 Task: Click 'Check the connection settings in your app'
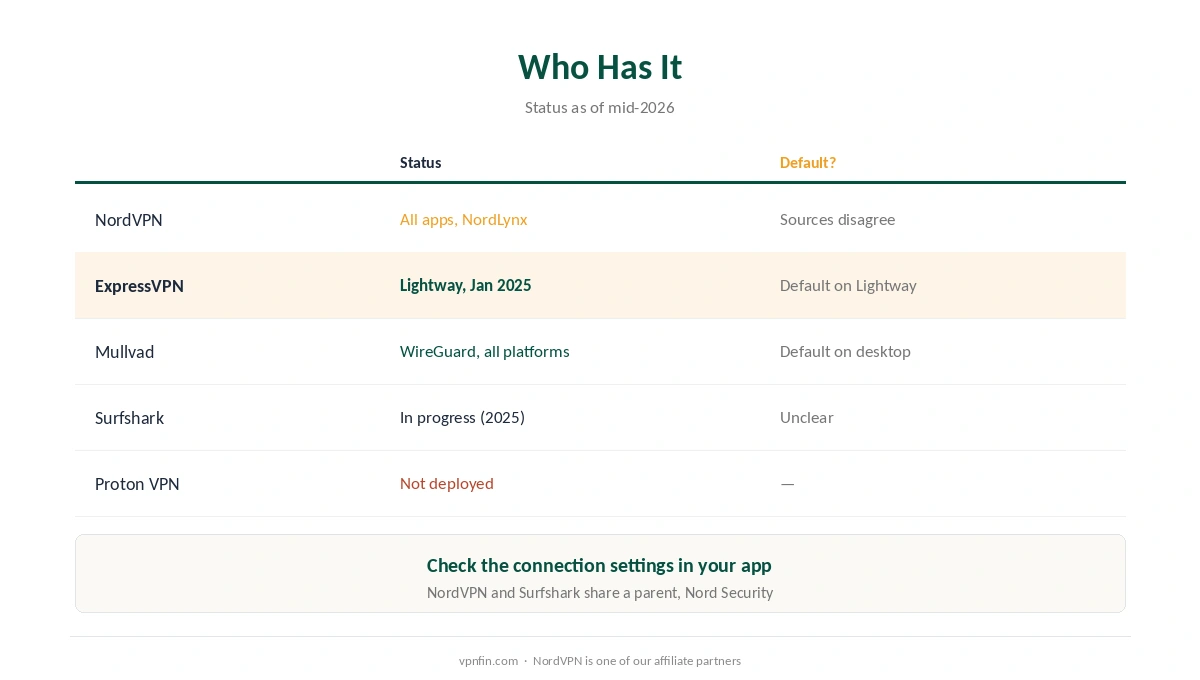599,565
